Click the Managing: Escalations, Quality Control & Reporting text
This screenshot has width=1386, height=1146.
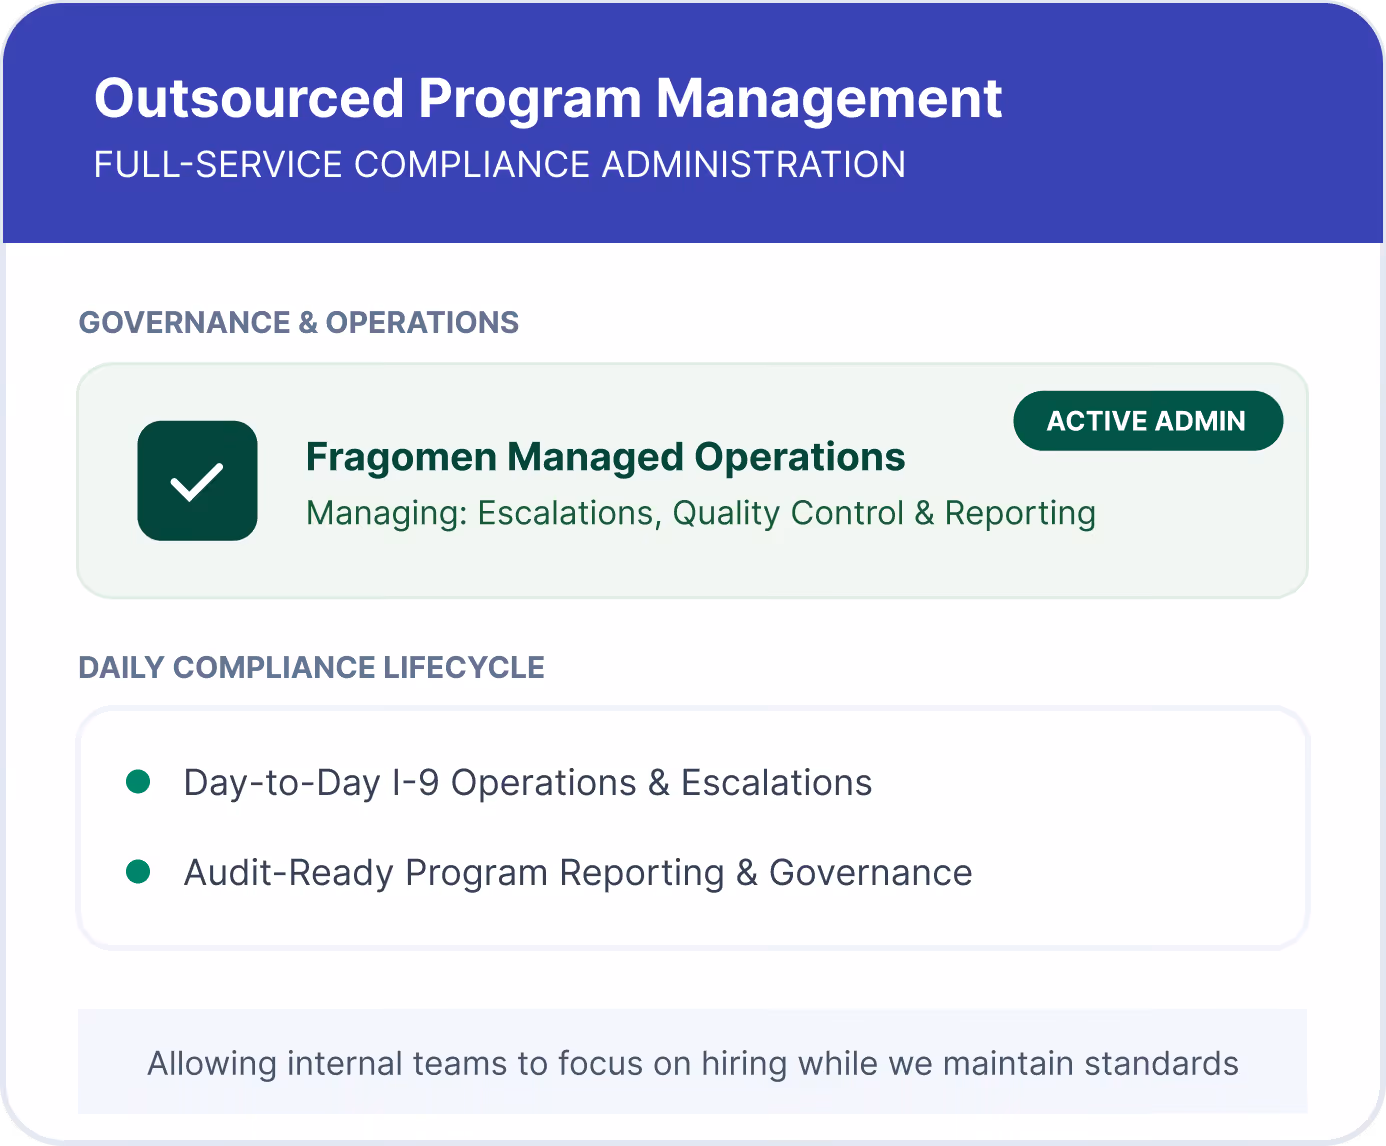coord(701,513)
